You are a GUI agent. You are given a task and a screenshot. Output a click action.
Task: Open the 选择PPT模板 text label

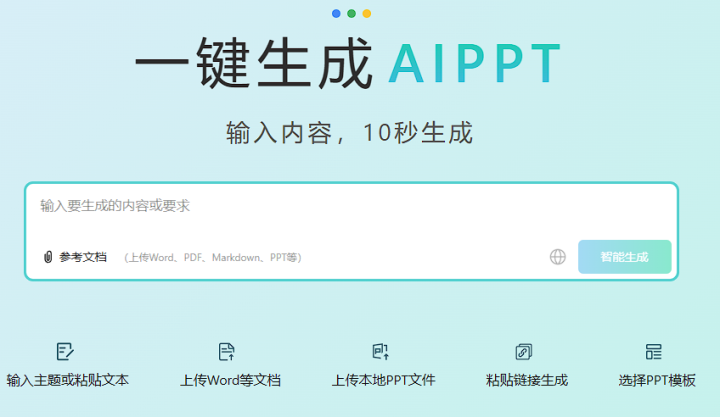(x=657, y=380)
